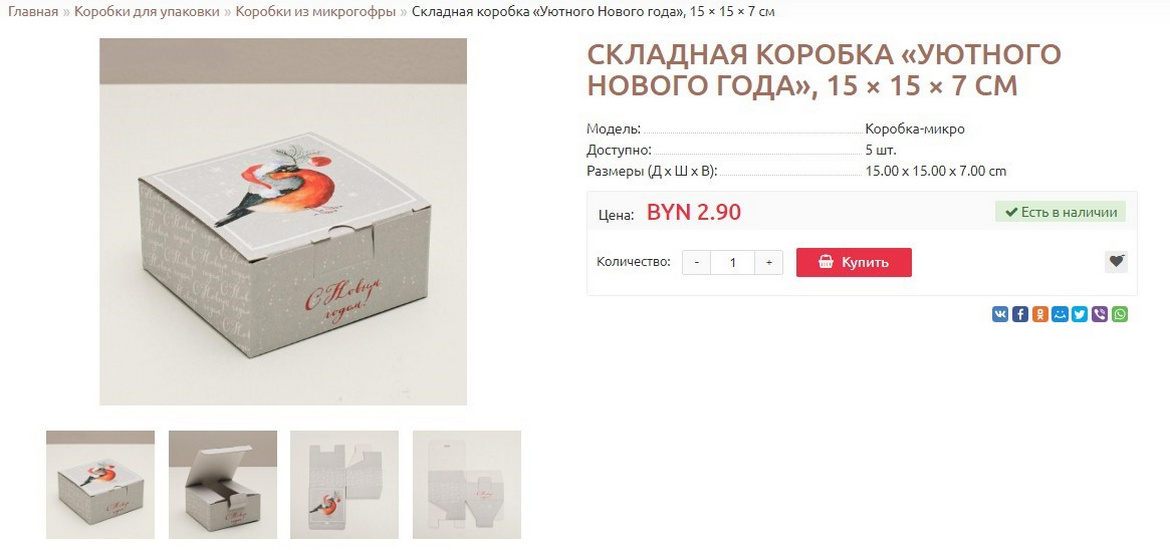Share product via WhatsApp
The width and height of the screenshot is (1170, 550).
(1120, 314)
